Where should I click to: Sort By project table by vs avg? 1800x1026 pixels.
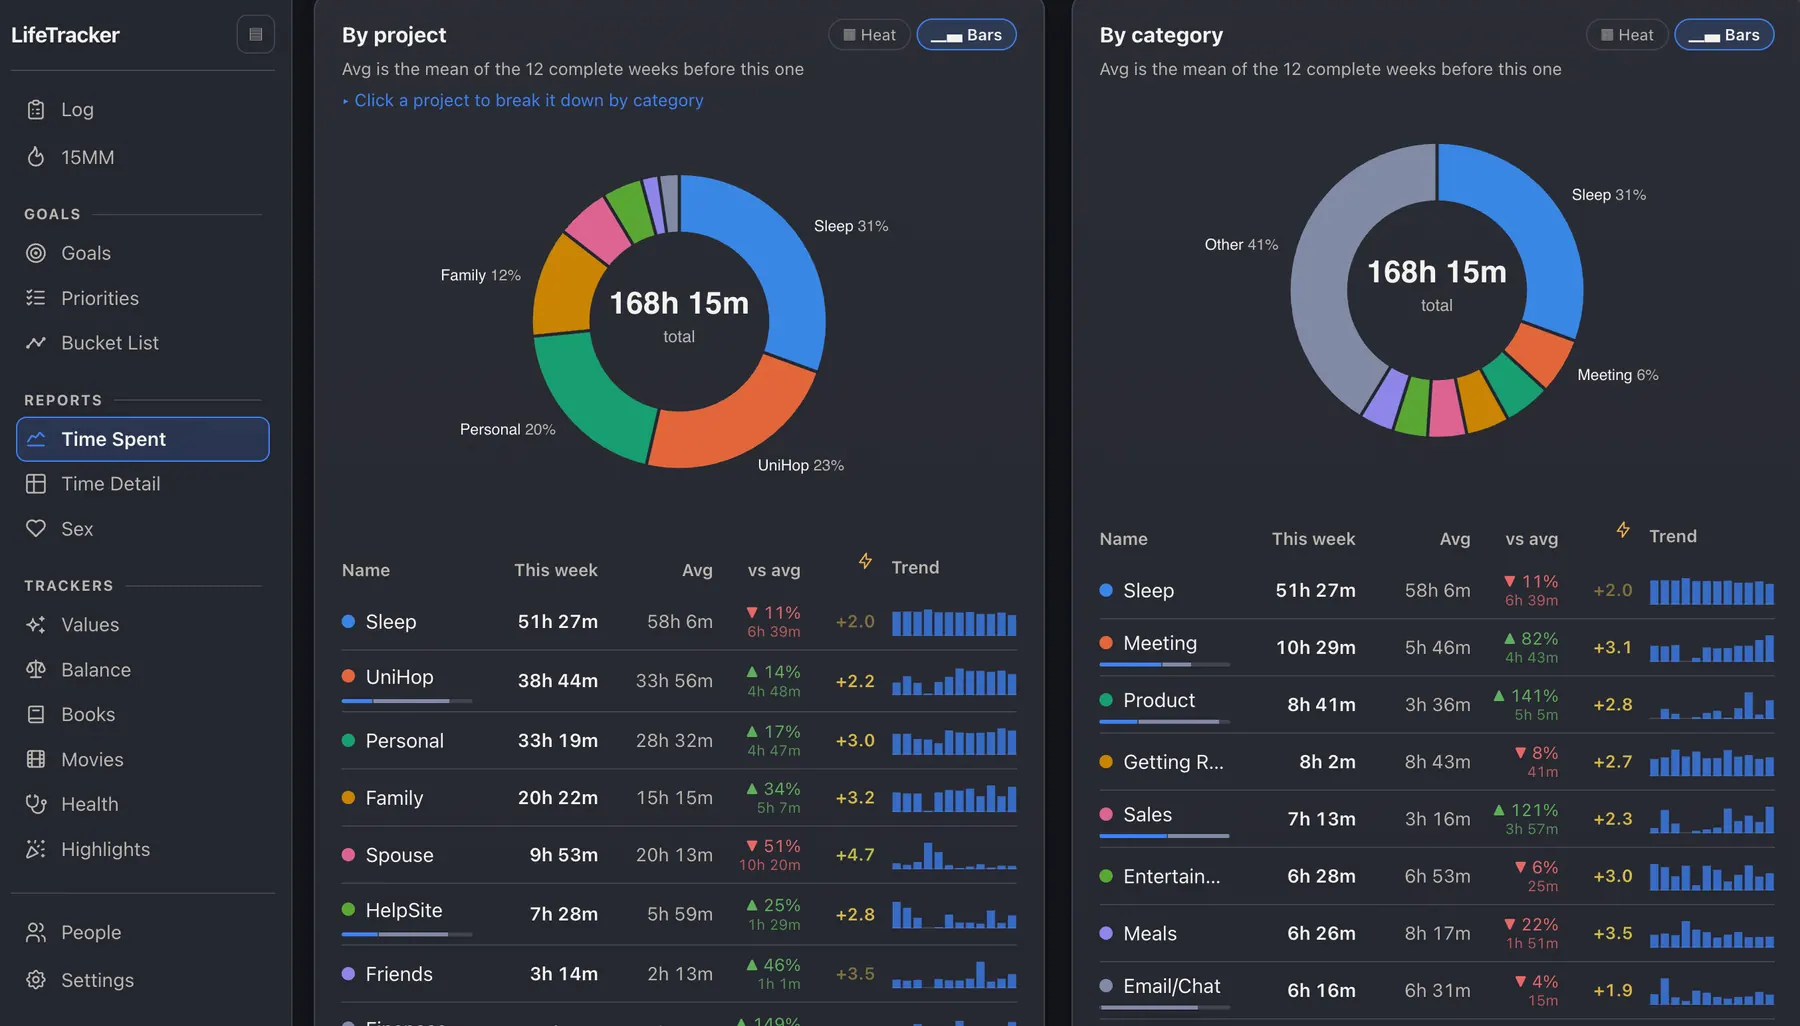coord(773,570)
